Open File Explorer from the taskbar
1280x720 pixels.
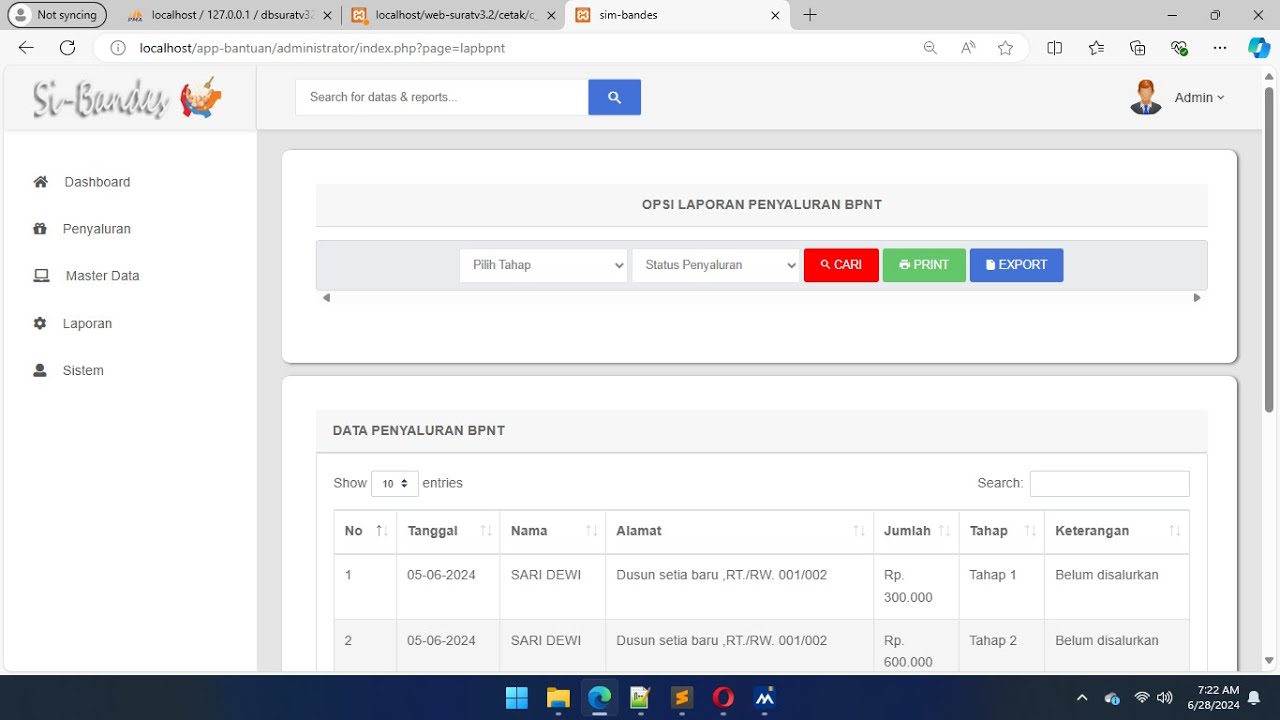558,698
